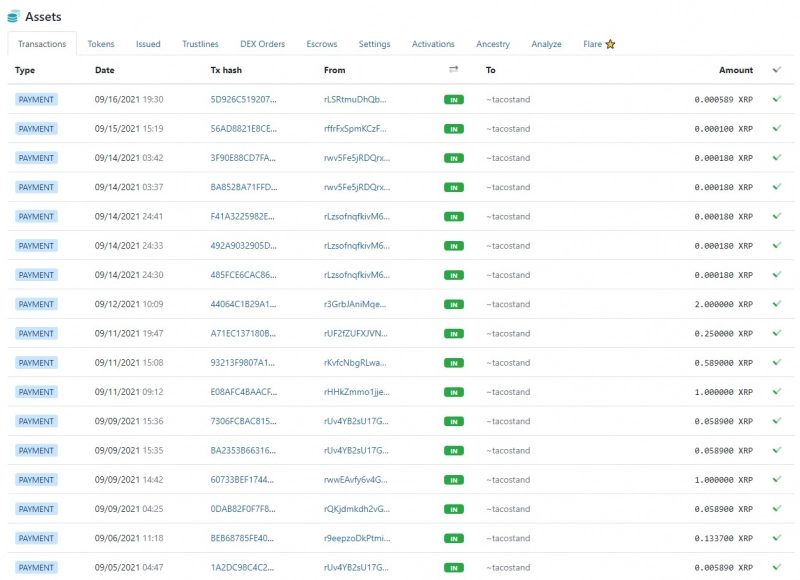Viewport: 800px width, 580px height.
Task: Click the Date column header
Action: pyautogui.click(x=105, y=70)
